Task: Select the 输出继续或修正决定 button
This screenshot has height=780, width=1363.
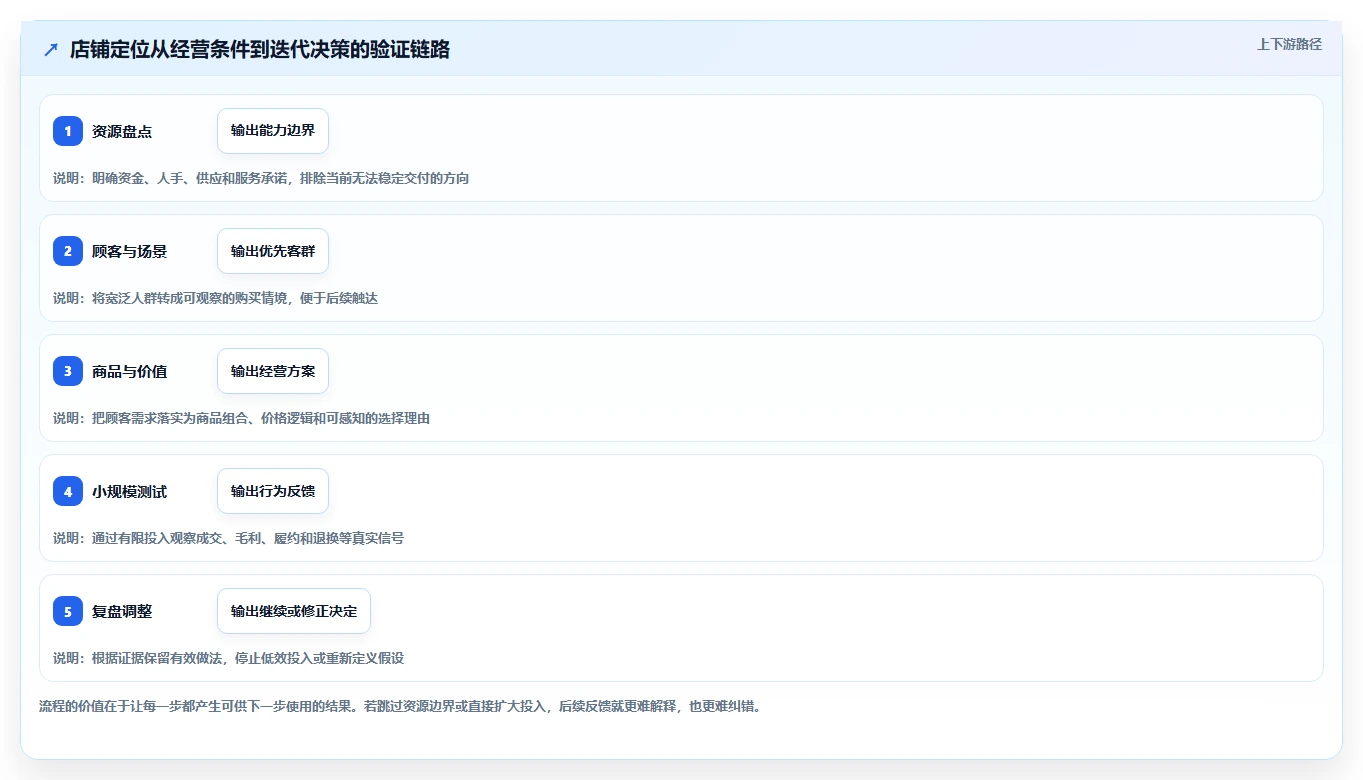Action: (294, 611)
